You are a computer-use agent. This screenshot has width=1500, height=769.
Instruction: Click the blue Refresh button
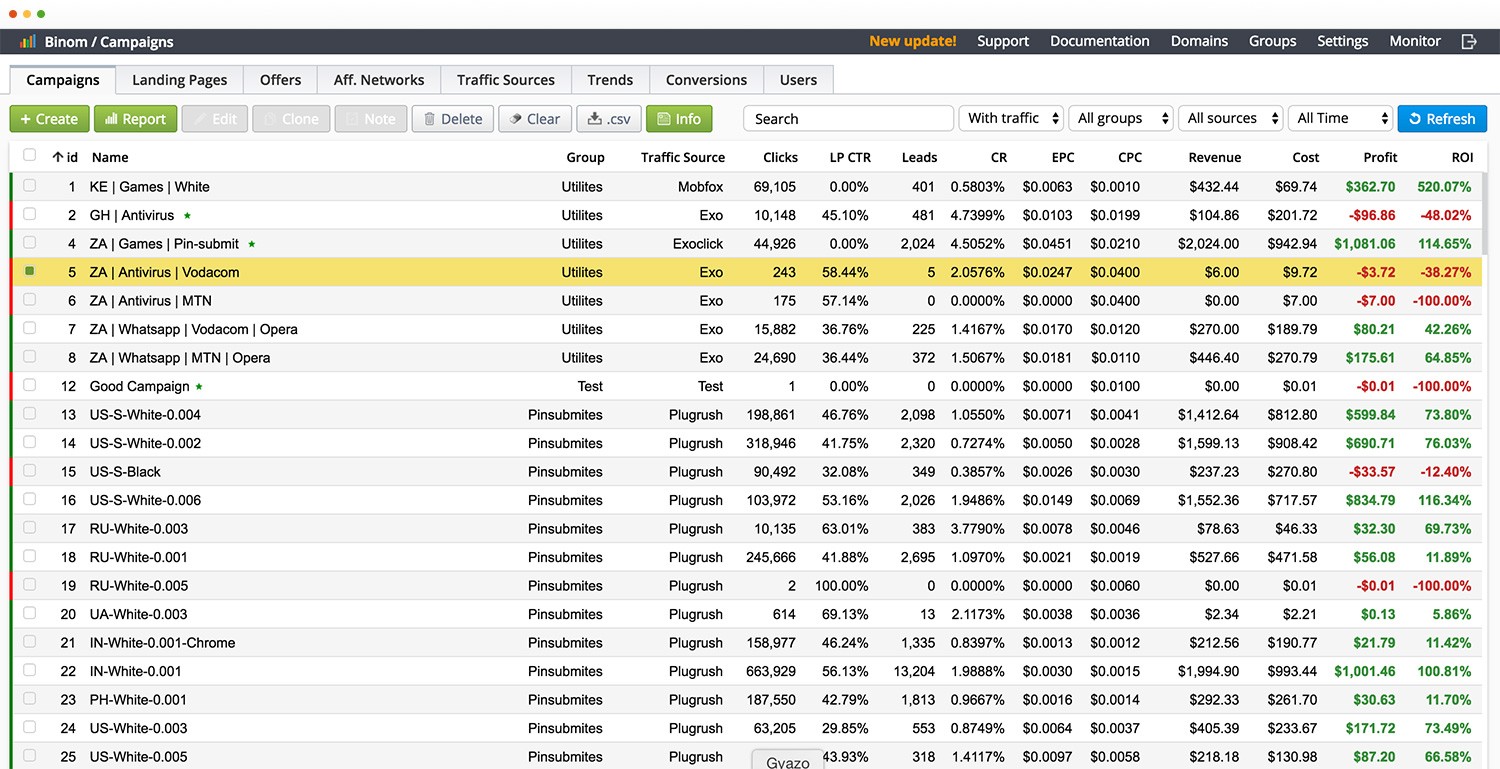pyautogui.click(x=1442, y=119)
